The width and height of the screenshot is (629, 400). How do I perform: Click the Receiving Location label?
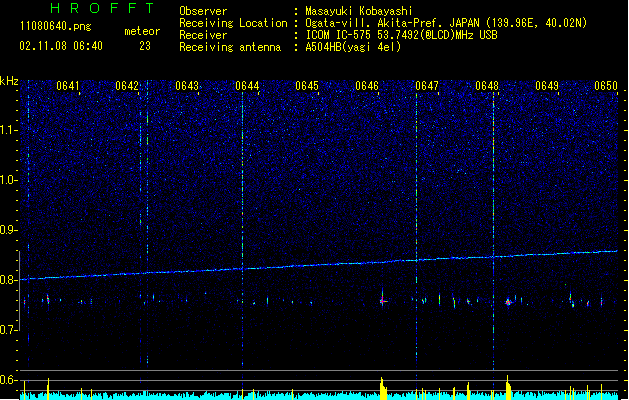coord(233,23)
